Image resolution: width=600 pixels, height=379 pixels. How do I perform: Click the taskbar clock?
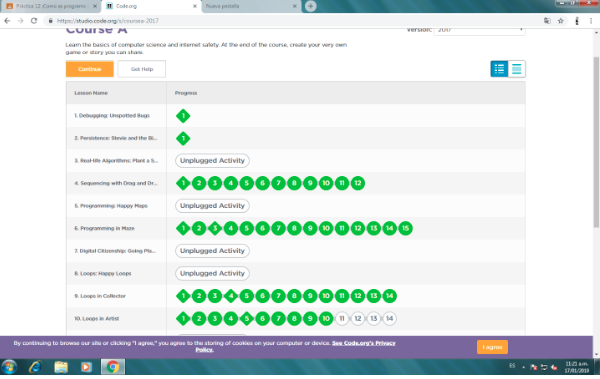577,367
